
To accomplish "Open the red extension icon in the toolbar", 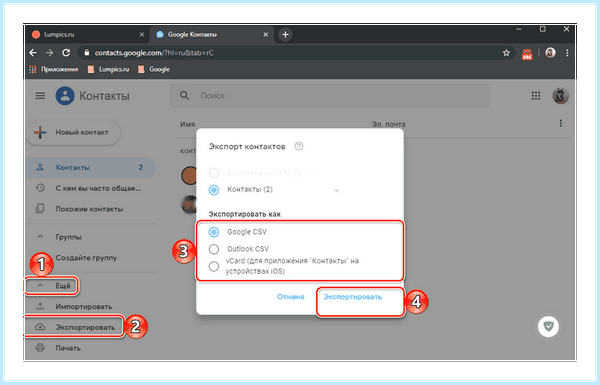I will click(527, 54).
